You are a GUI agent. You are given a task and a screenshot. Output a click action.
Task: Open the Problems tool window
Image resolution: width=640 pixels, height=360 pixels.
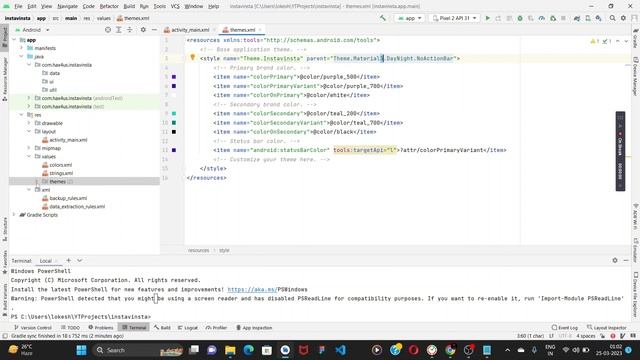coord(101,327)
